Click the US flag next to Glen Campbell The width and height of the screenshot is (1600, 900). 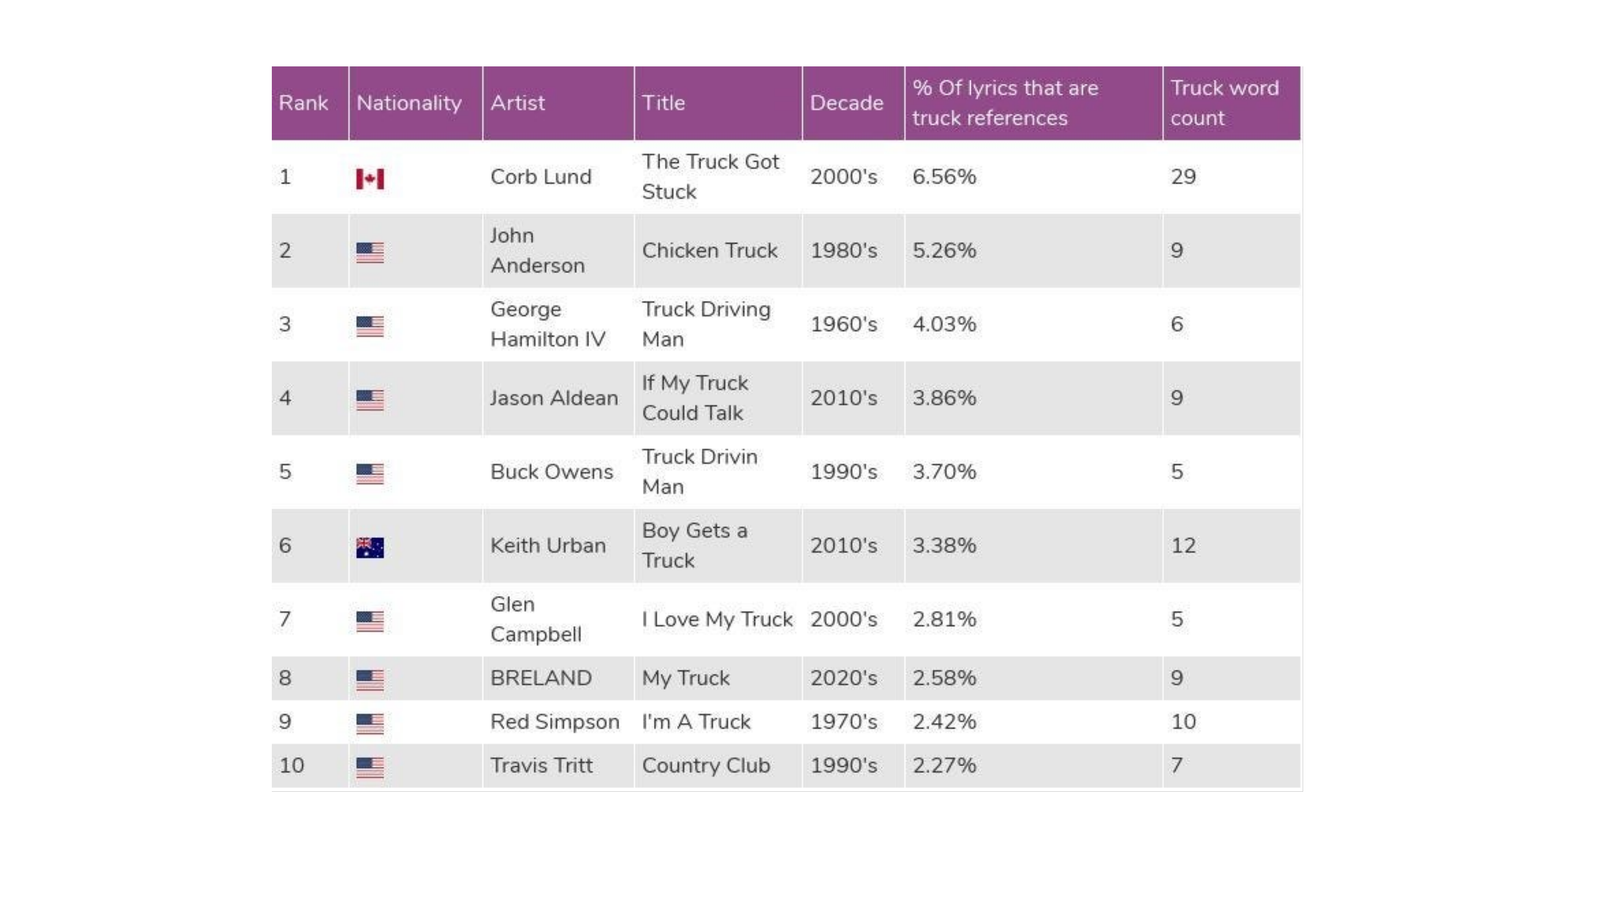[370, 621]
